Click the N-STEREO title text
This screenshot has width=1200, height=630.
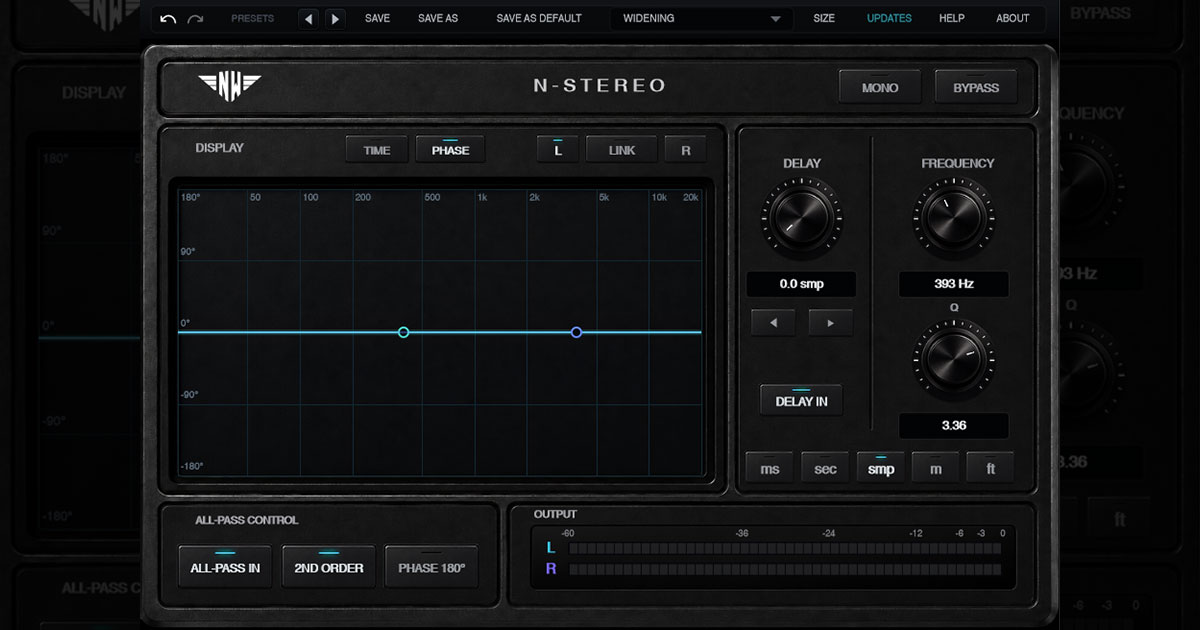pos(600,86)
